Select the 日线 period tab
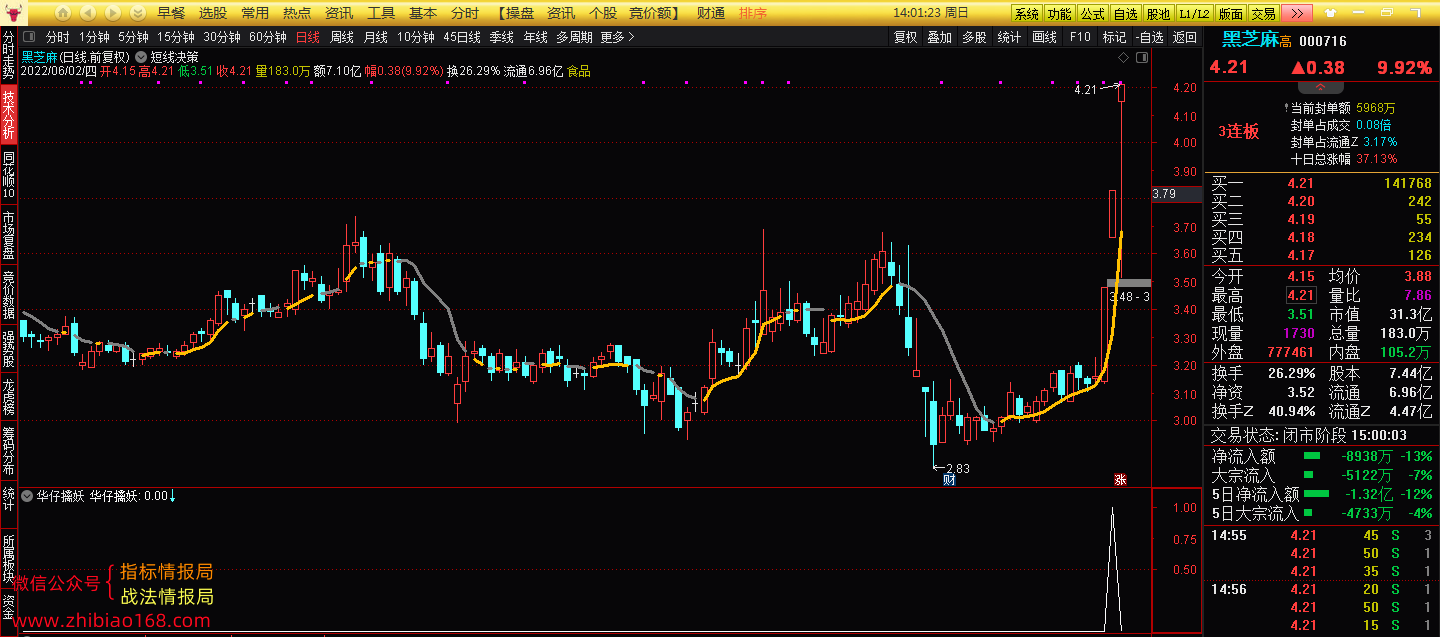 (308, 37)
